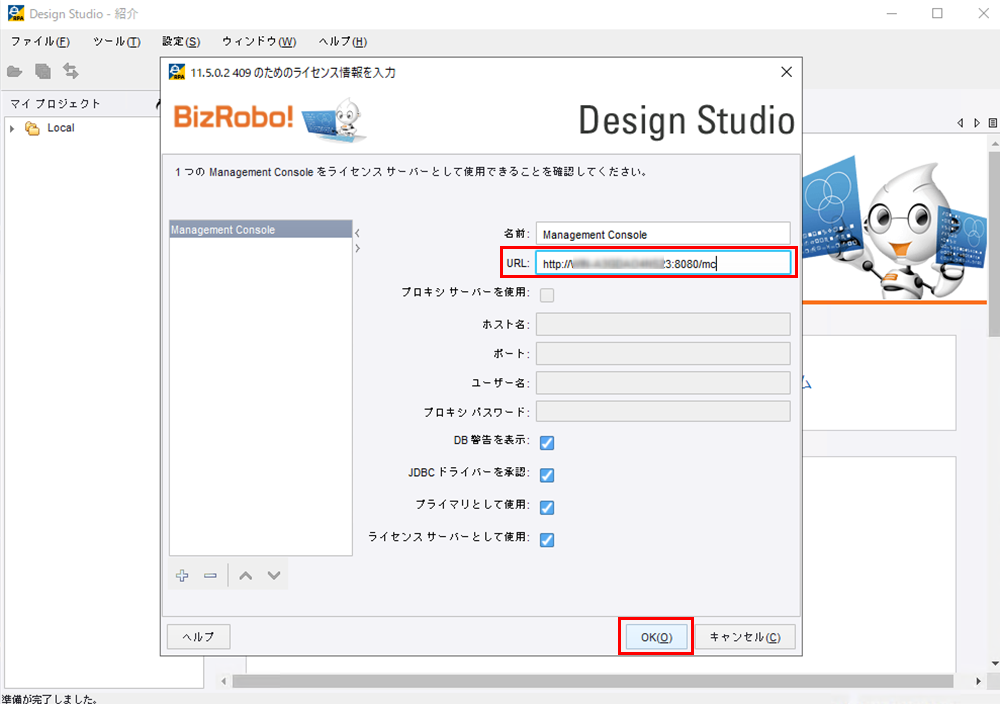Click the disabled ホスト名 field

coord(663,324)
